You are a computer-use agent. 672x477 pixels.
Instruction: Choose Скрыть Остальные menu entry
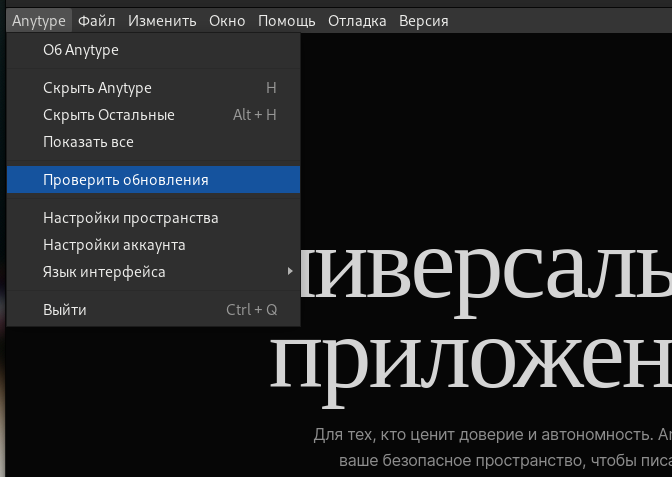click(x=153, y=115)
